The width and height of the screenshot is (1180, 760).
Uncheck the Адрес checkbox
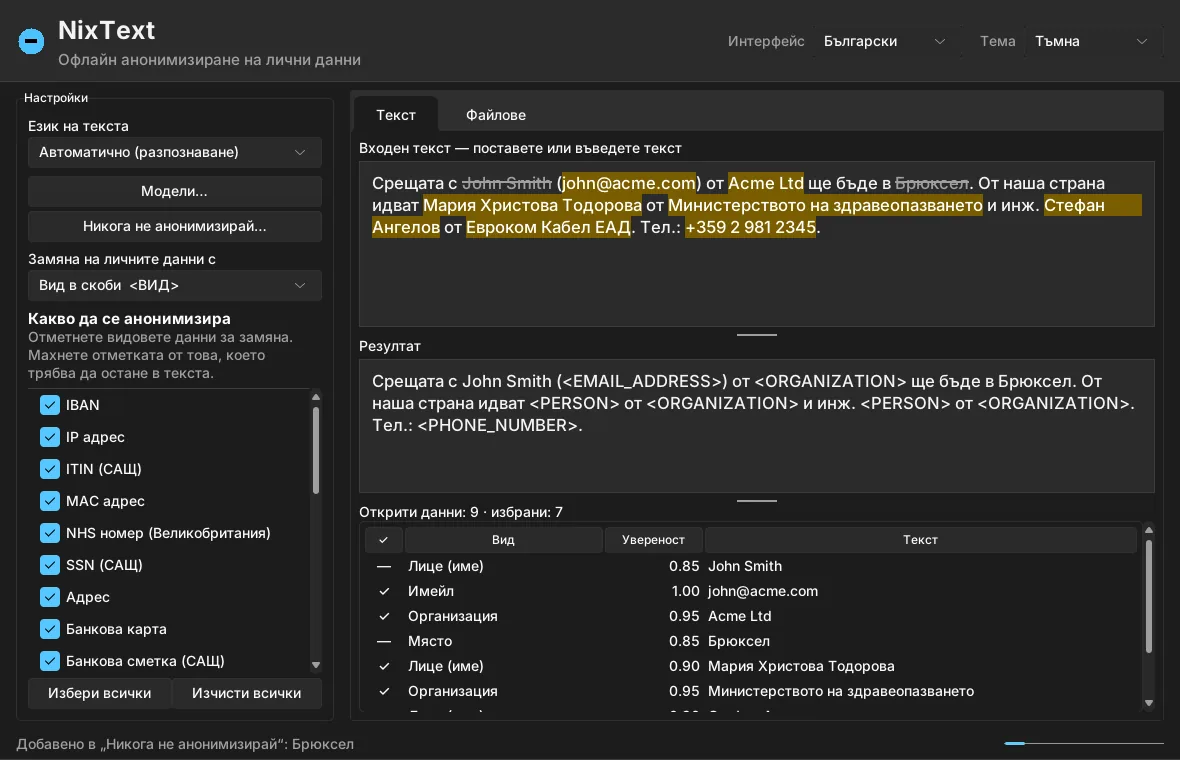(x=50, y=597)
